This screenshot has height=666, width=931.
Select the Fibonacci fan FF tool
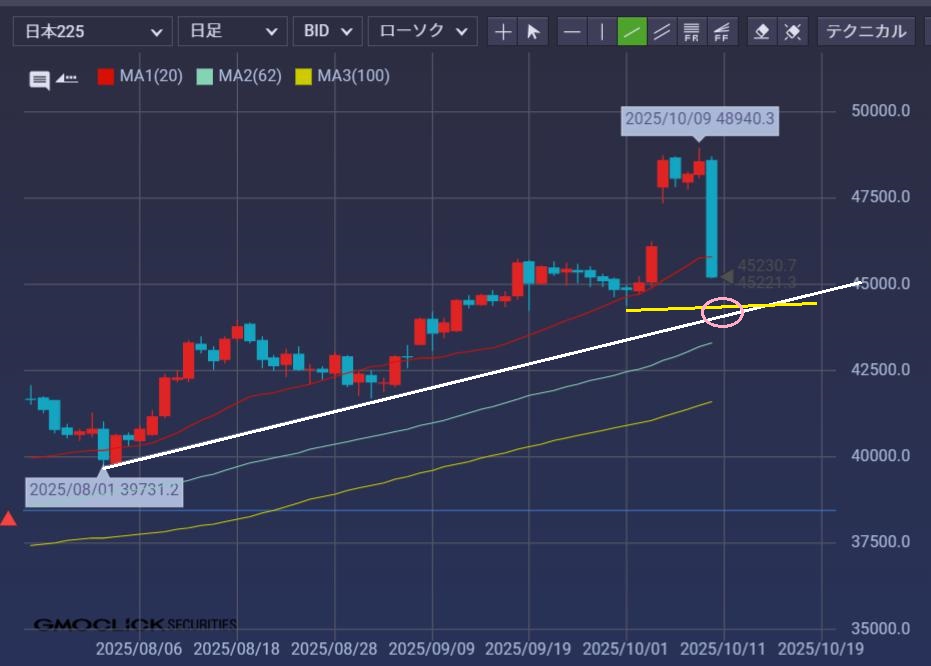pos(721,32)
